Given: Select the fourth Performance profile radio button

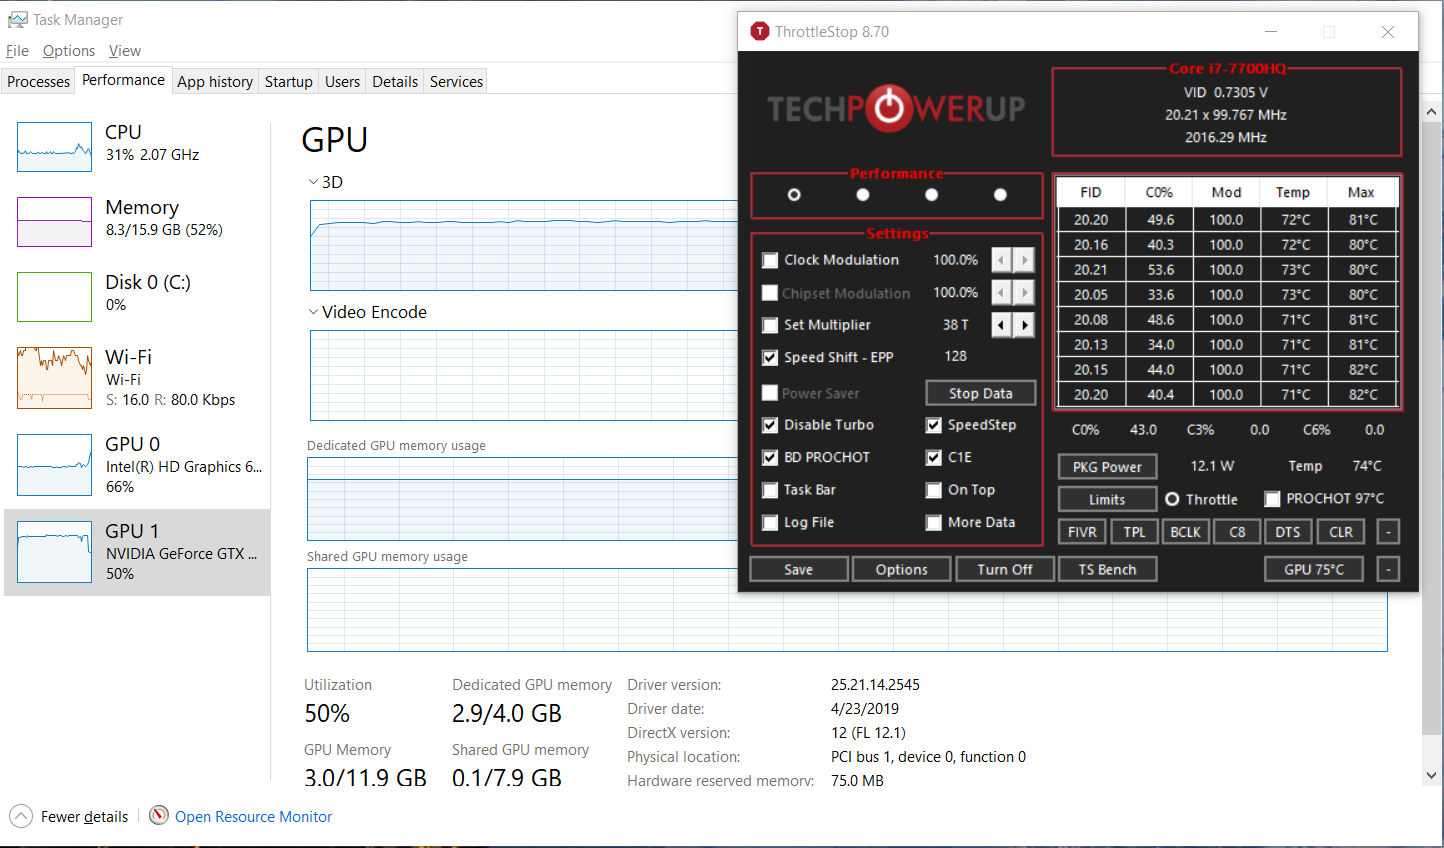Looking at the screenshot, I should tap(1000, 195).
